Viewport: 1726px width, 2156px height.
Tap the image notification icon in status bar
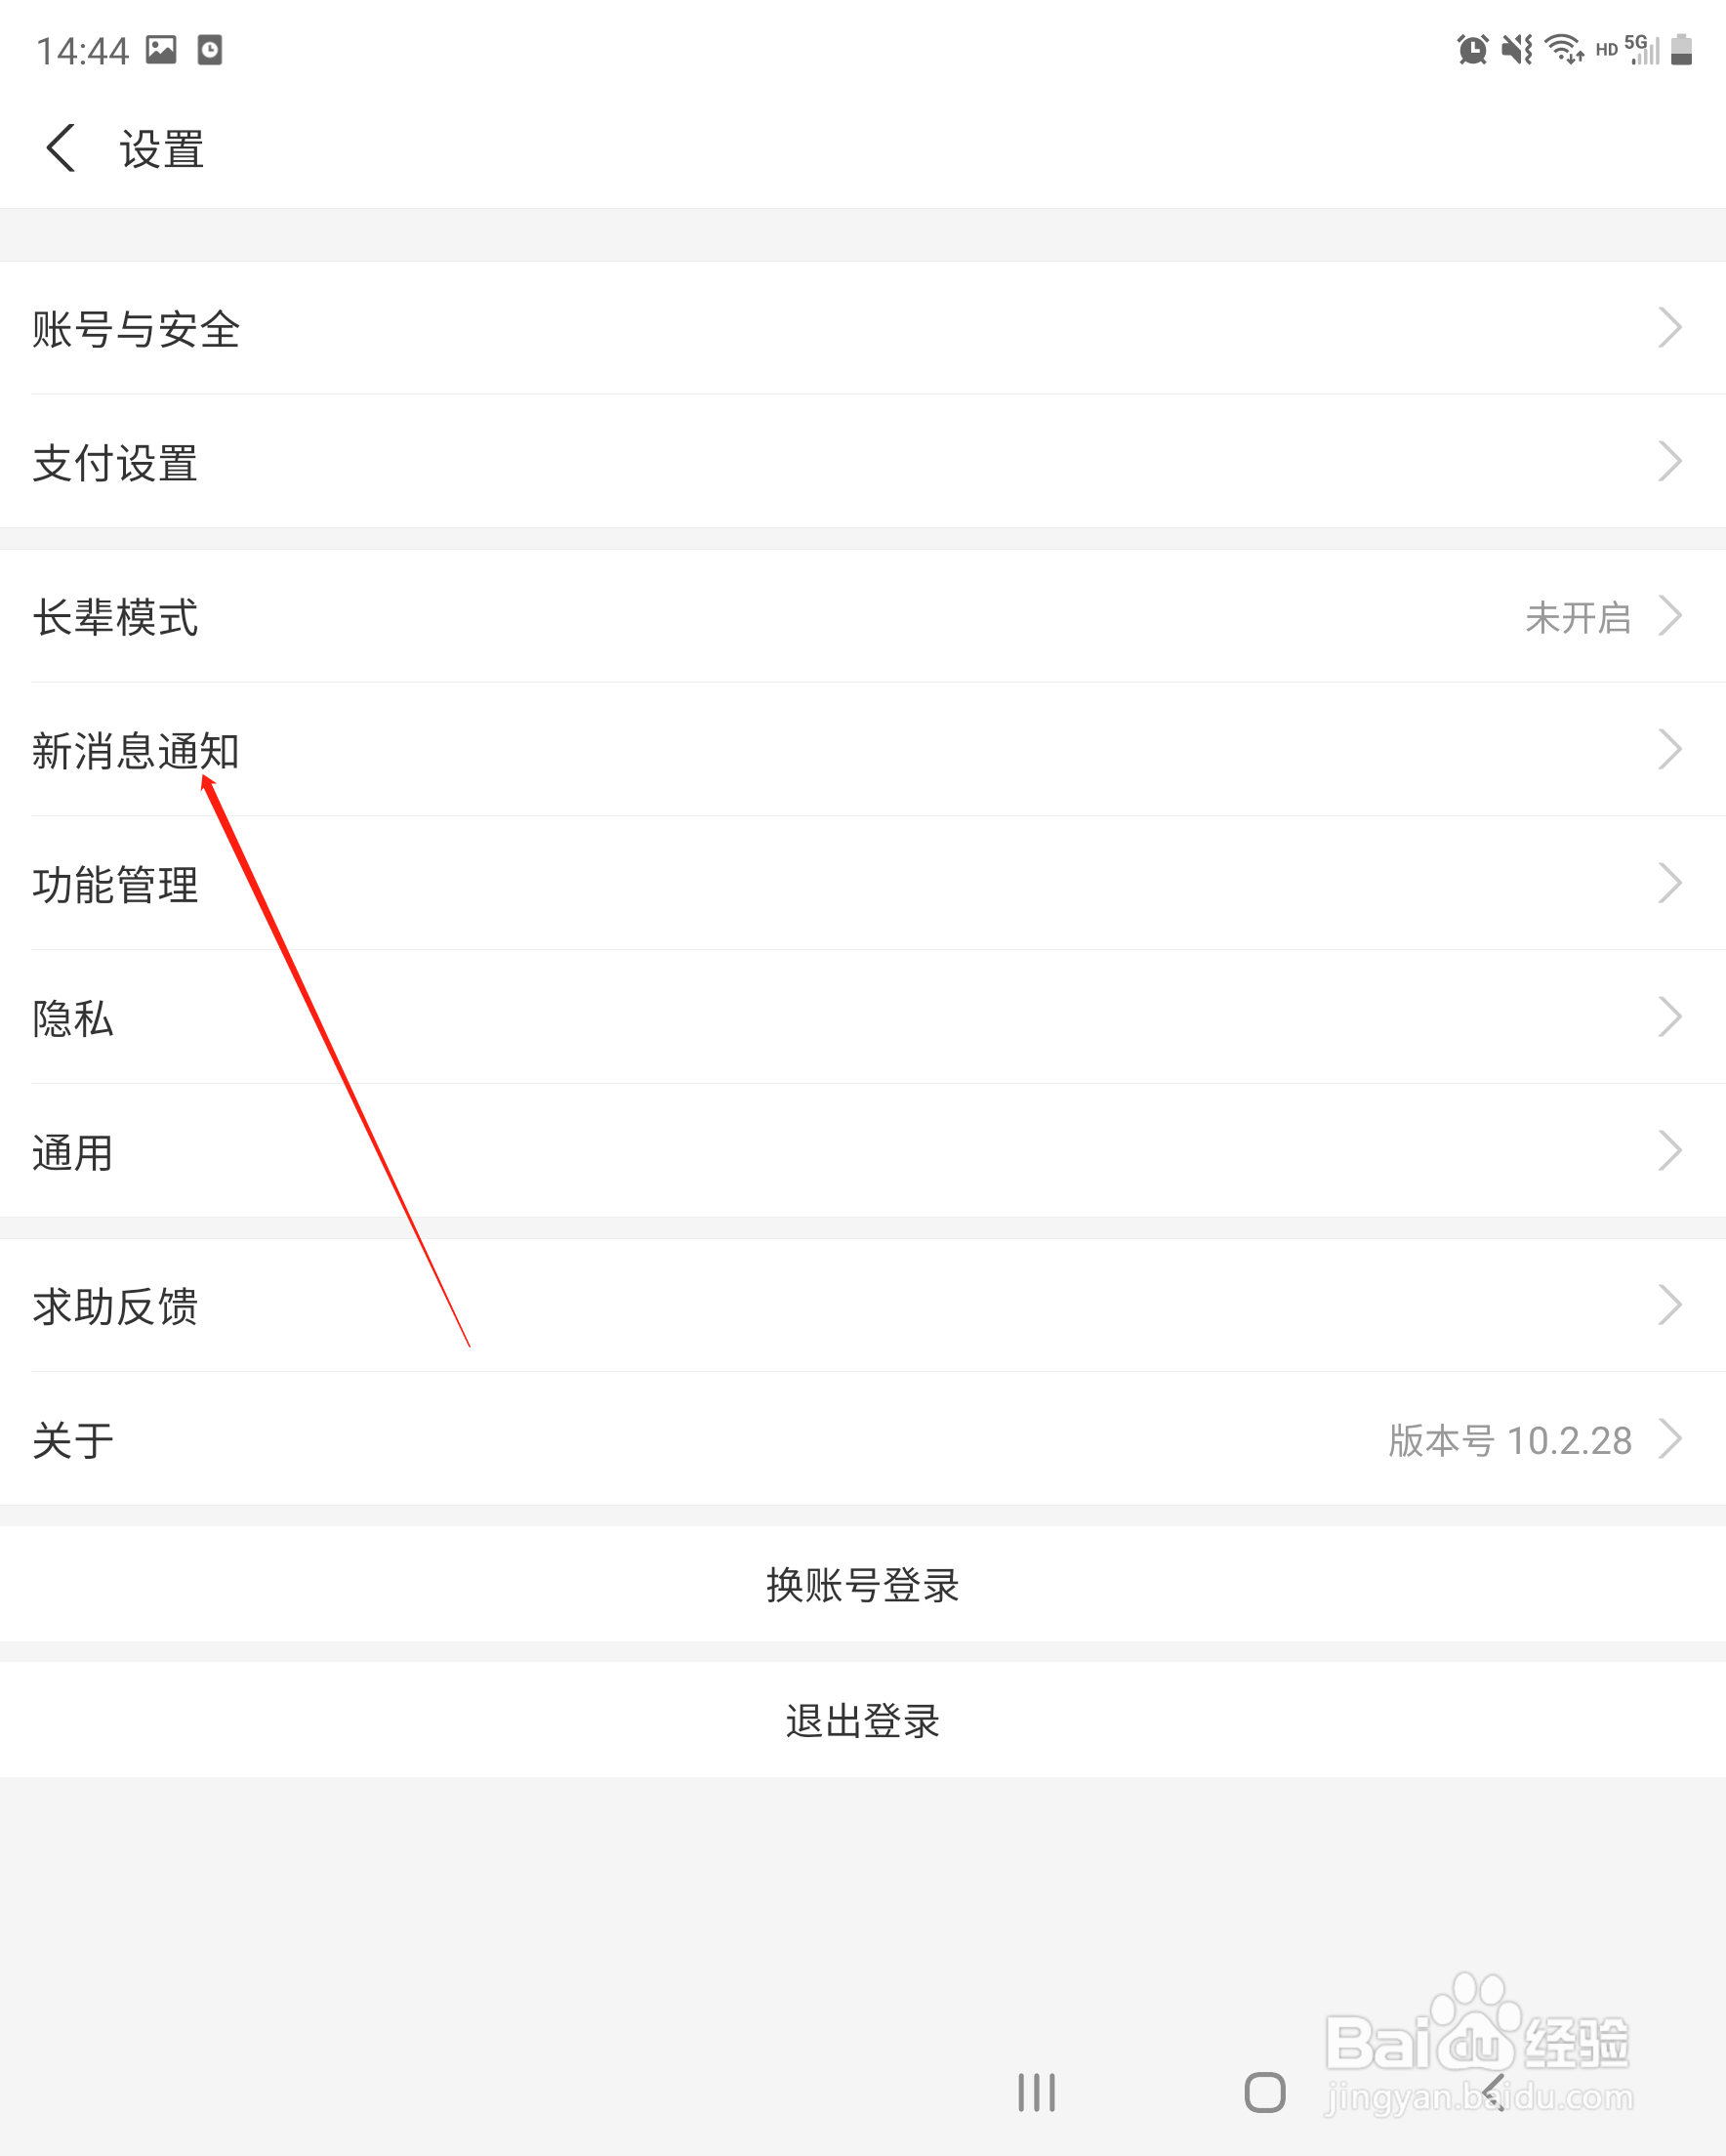(161, 49)
